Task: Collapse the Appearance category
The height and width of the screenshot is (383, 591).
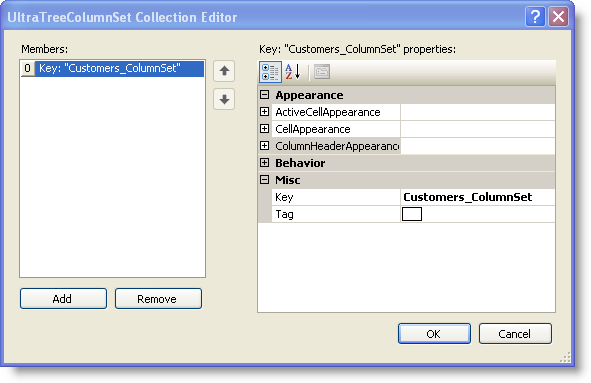Action: (265, 95)
